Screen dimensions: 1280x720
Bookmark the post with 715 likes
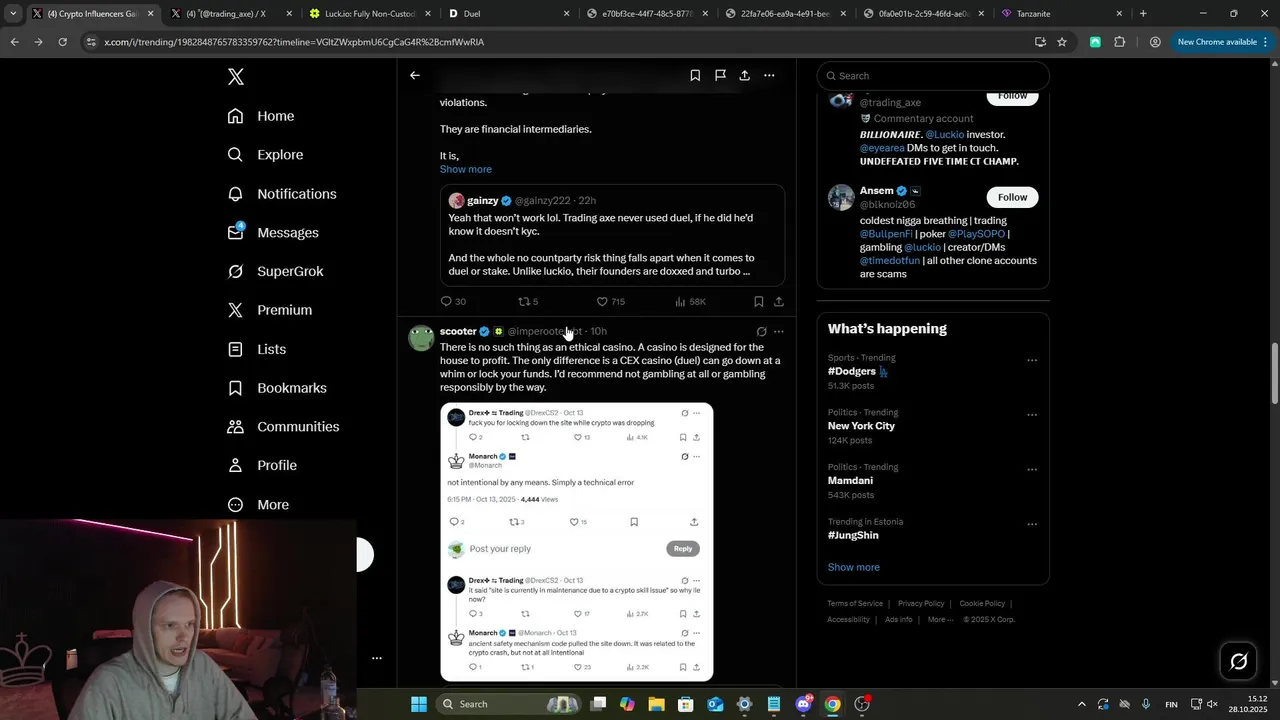pos(759,301)
